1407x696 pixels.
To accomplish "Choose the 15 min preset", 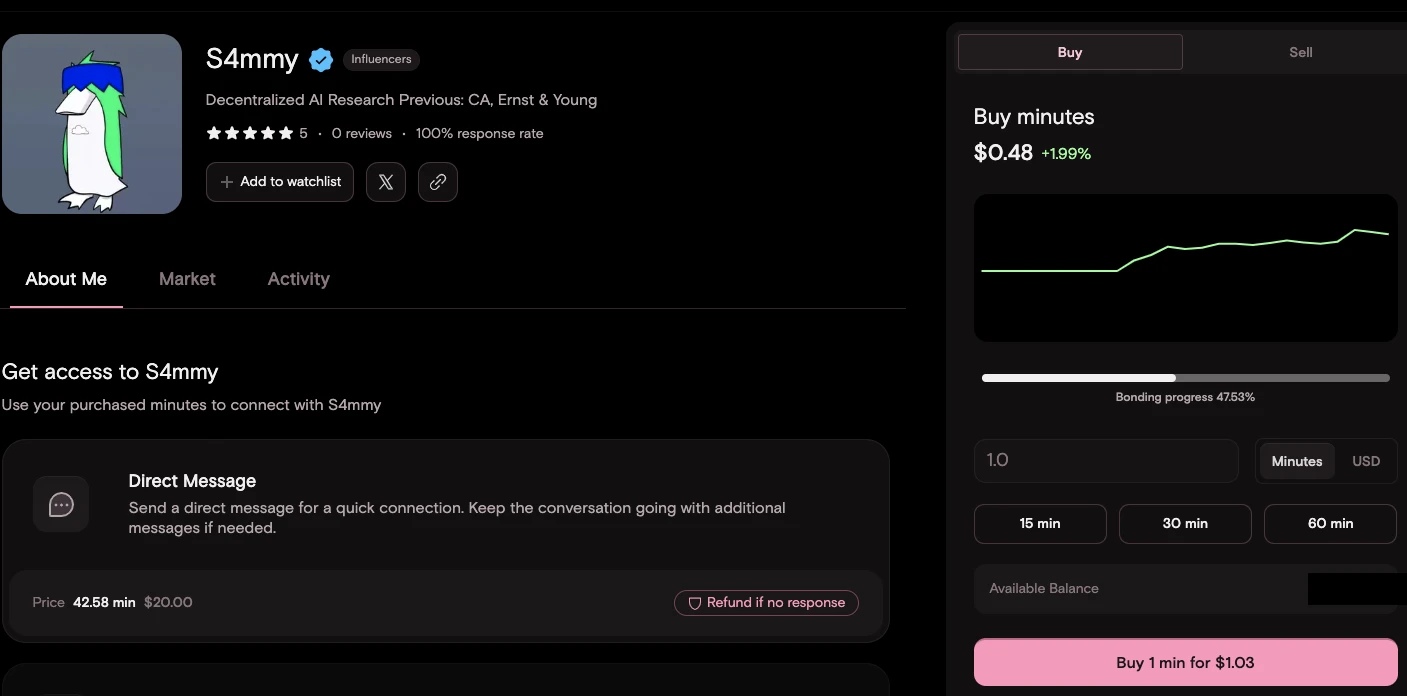I will click(1040, 523).
